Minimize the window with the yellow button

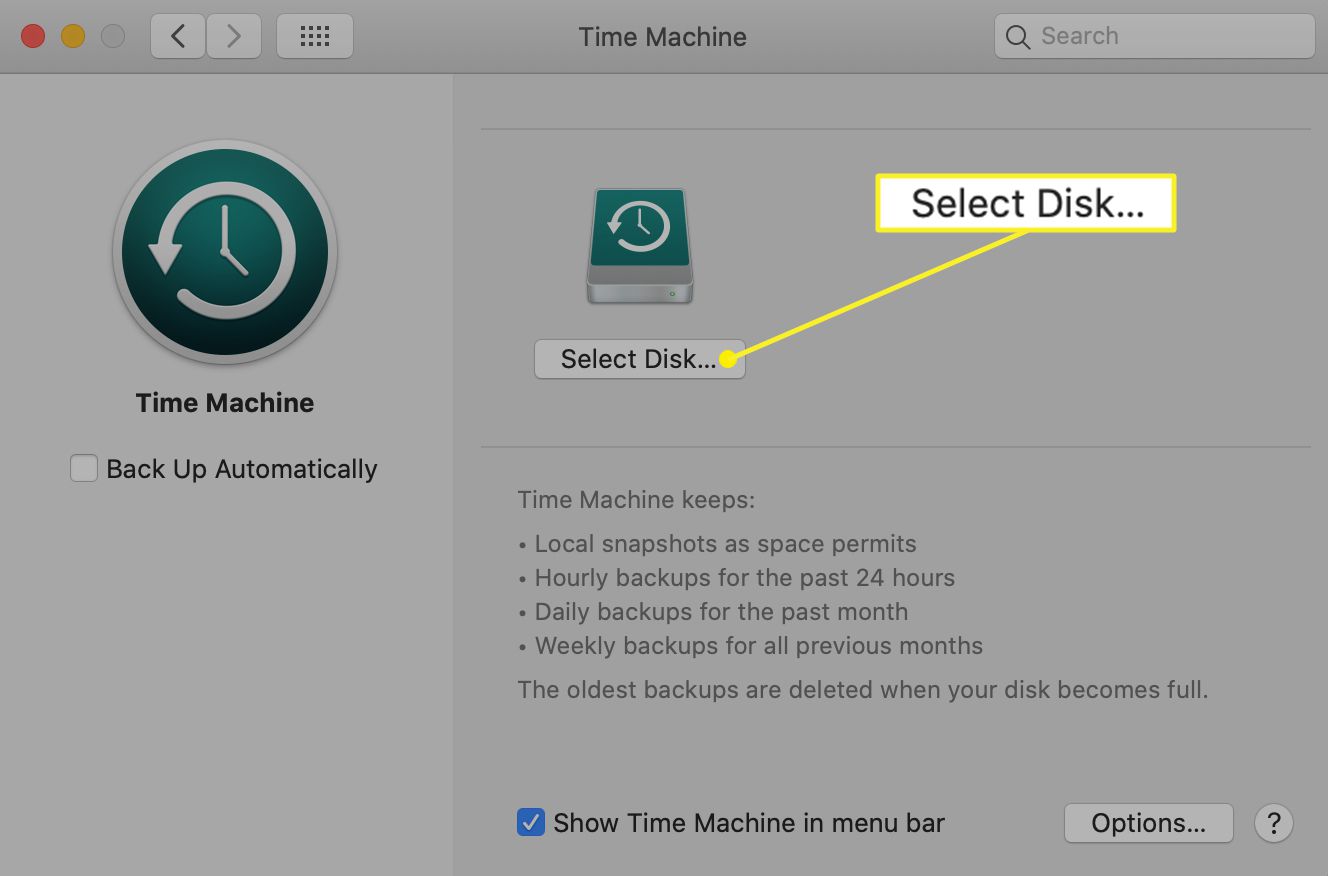tap(73, 37)
